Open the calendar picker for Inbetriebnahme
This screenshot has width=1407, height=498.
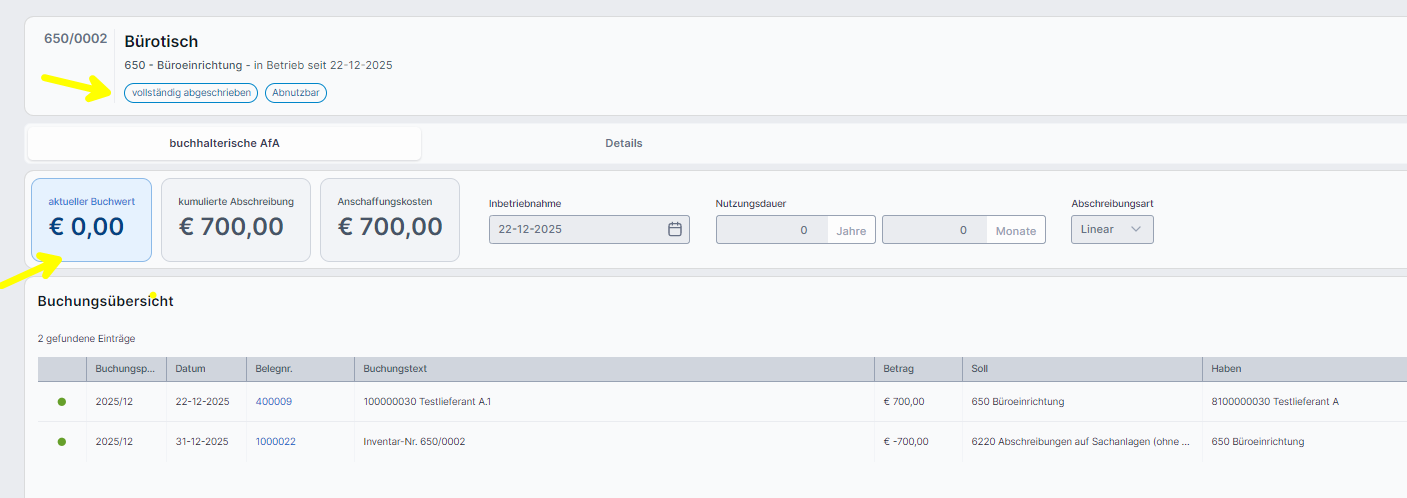(x=674, y=229)
